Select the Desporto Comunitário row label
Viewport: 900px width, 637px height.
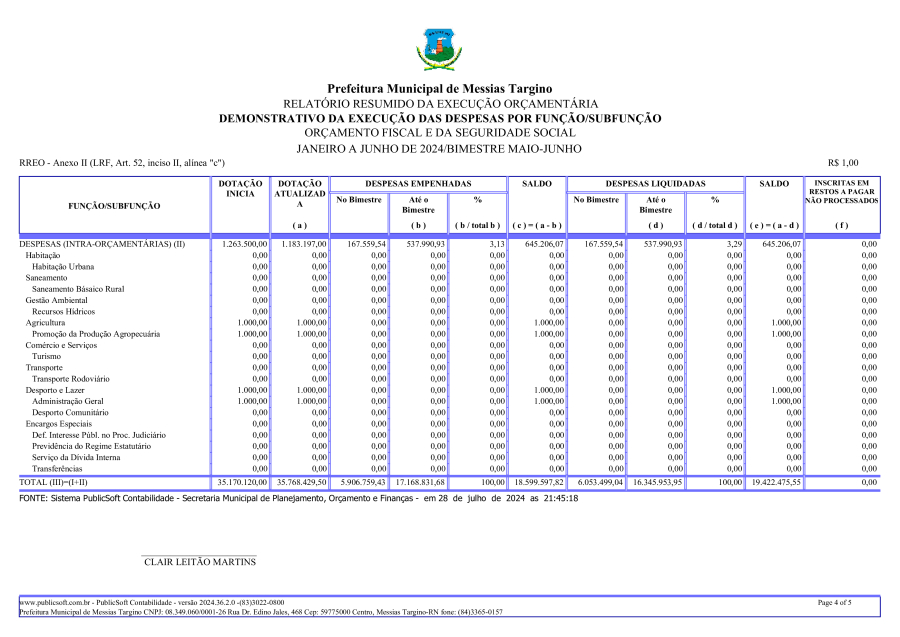(x=70, y=413)
